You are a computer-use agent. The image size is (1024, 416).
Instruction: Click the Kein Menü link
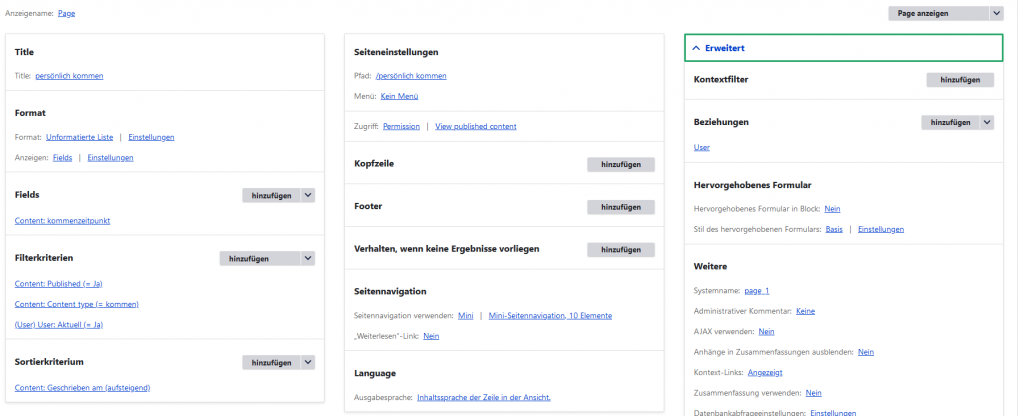[399, 96]
